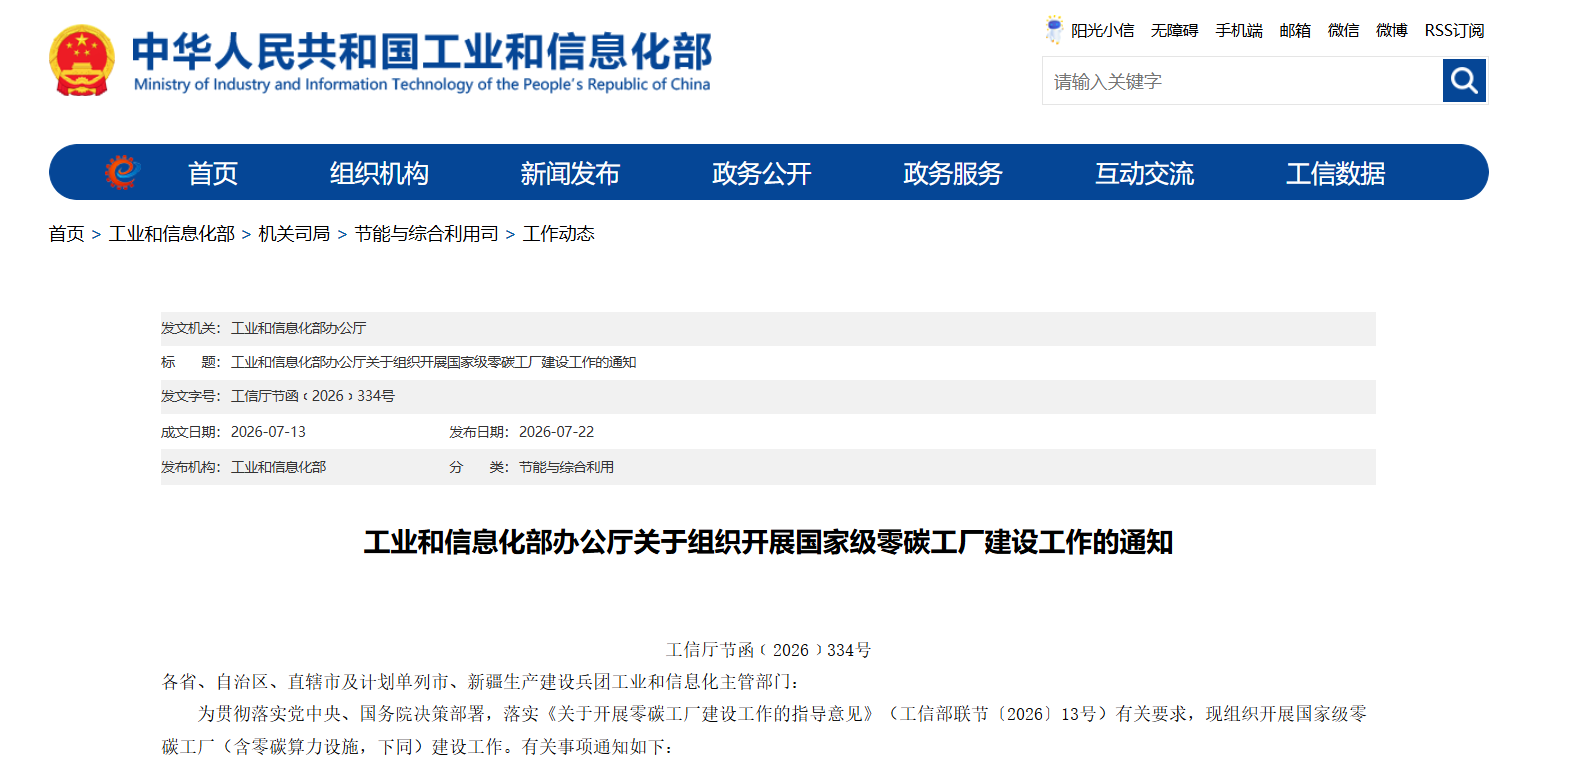Image resolution: width=1595 pixels, height=759 pixels.
Task: Click the 成文日期 value 2026-07-13
Action: pyautogui.click(x=268, y=432)
